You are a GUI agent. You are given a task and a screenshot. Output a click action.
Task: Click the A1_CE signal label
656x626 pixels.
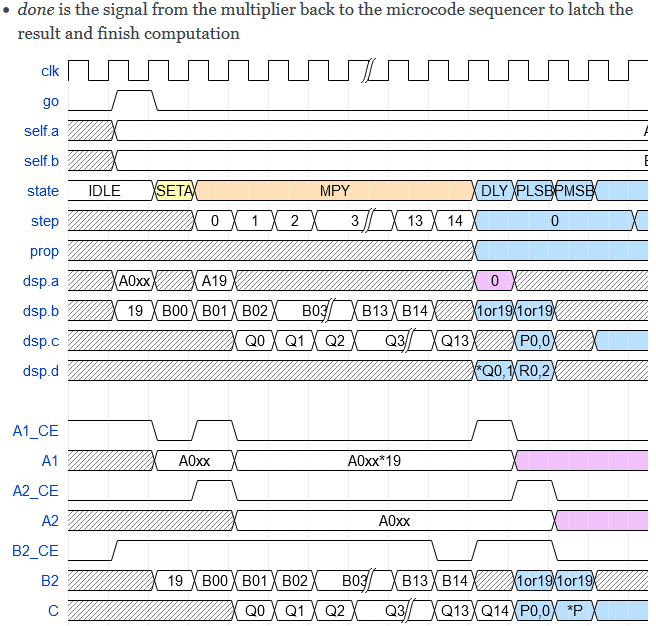click(x=36, y=431)
